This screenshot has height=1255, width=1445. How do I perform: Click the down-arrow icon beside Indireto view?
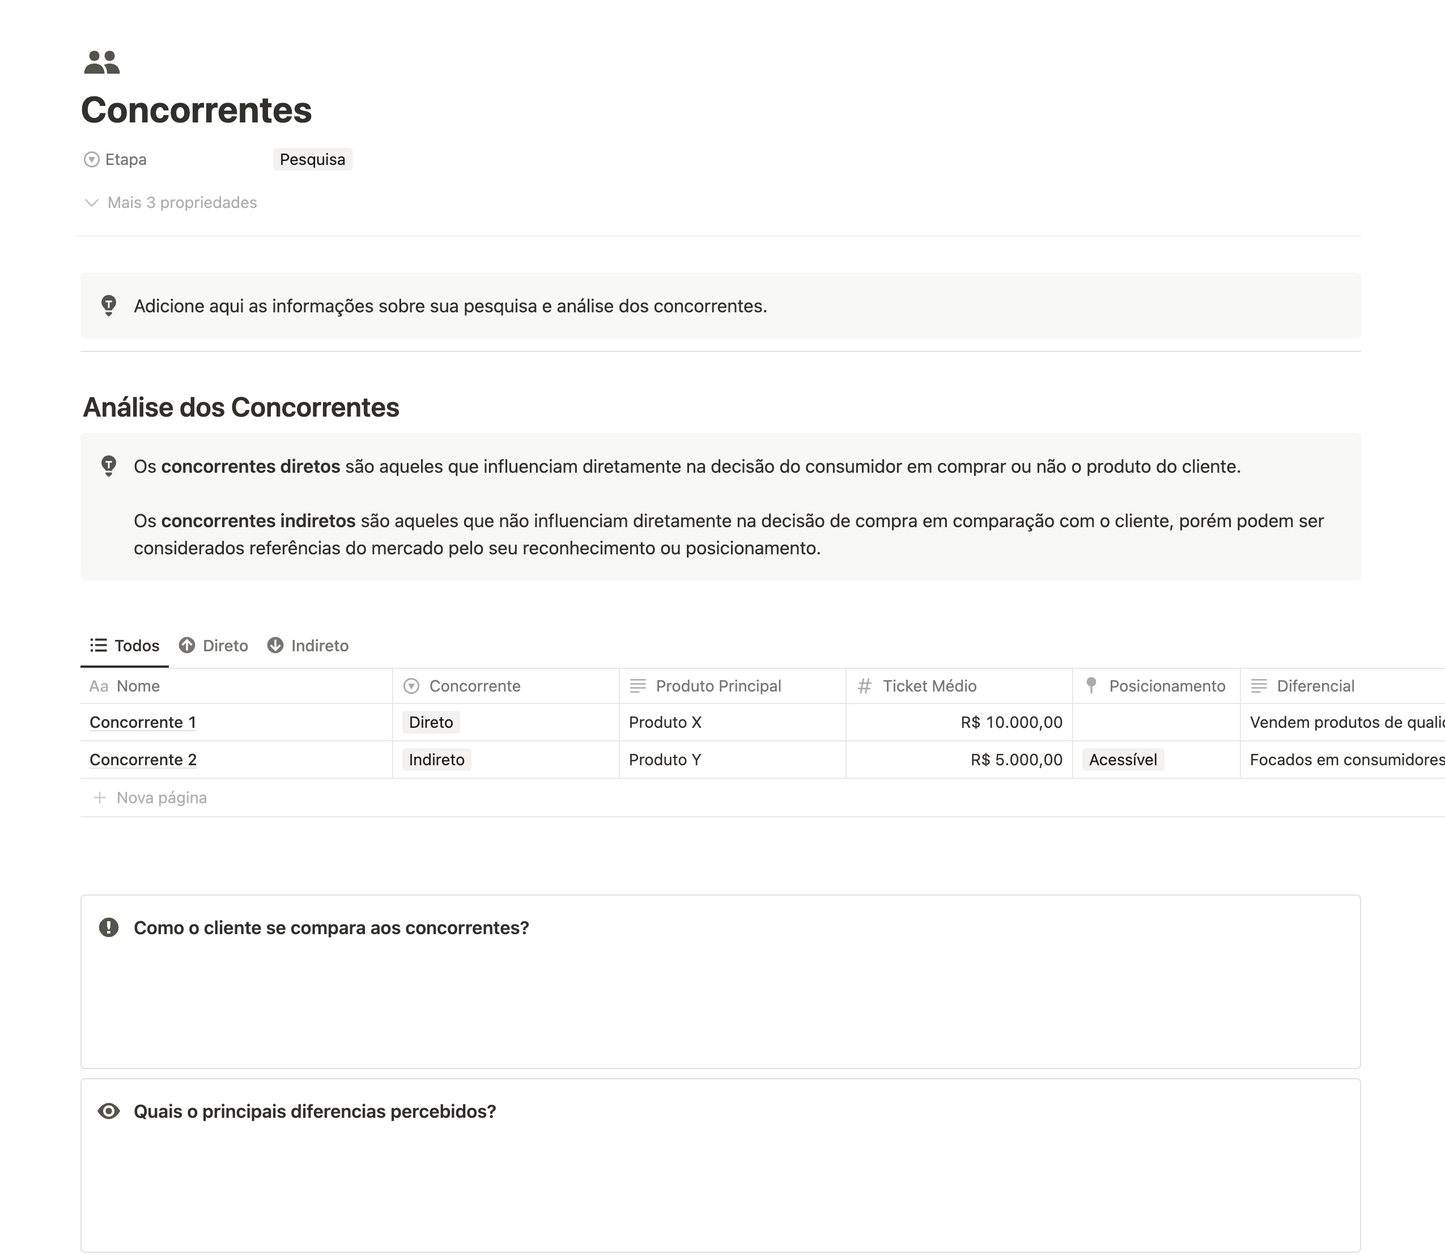(x=276, y=645)
